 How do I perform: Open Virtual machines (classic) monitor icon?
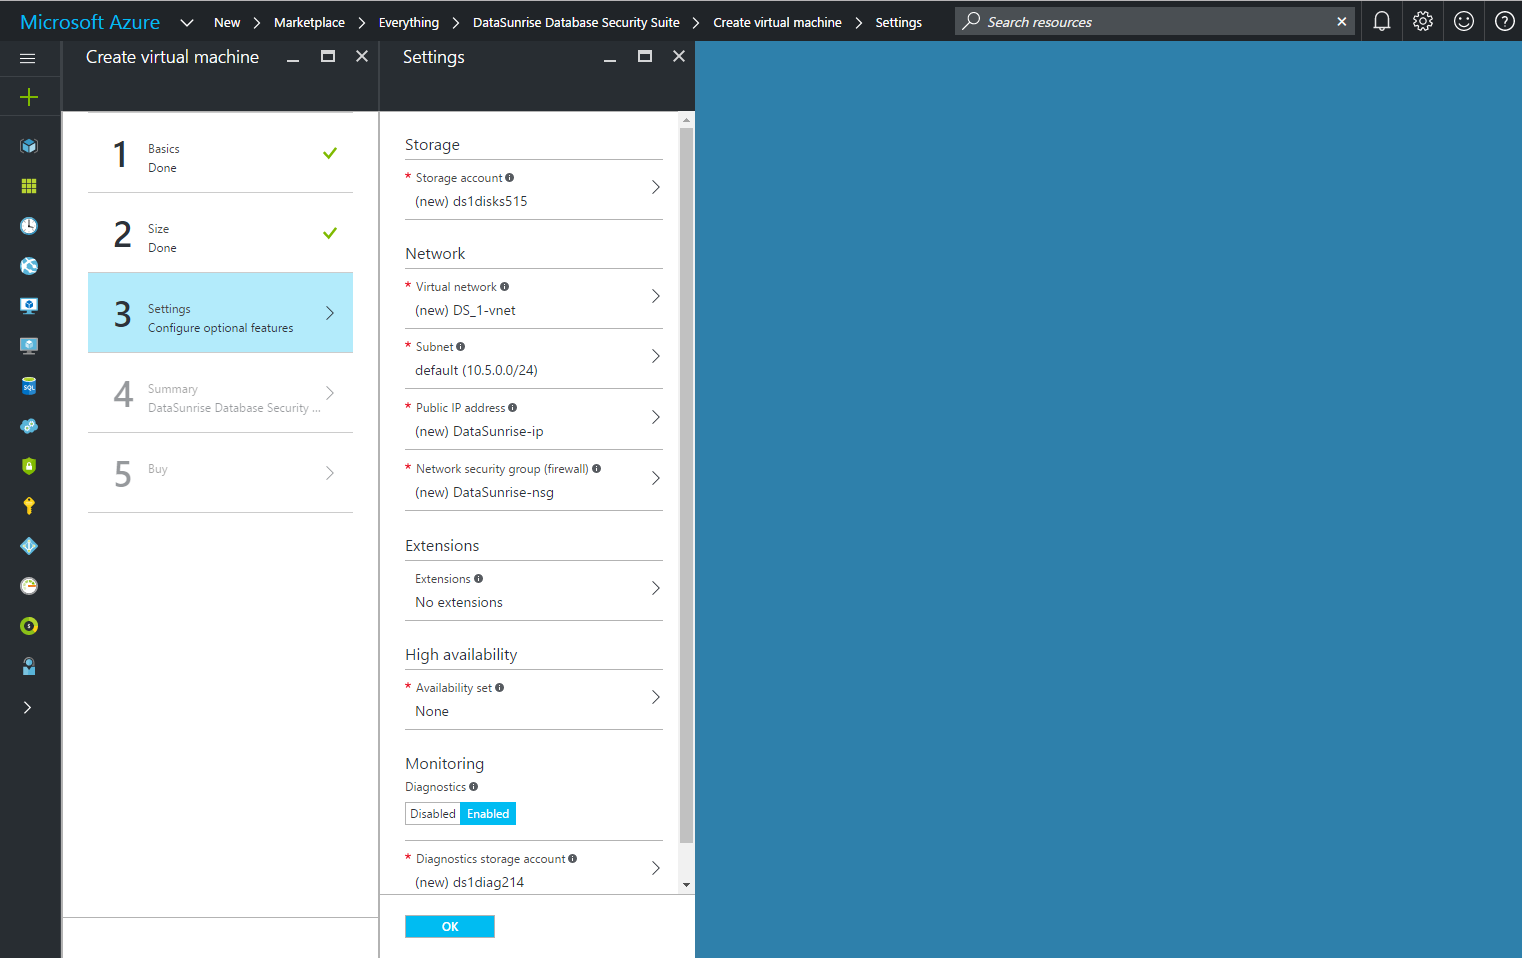click(x=29, y=306)
